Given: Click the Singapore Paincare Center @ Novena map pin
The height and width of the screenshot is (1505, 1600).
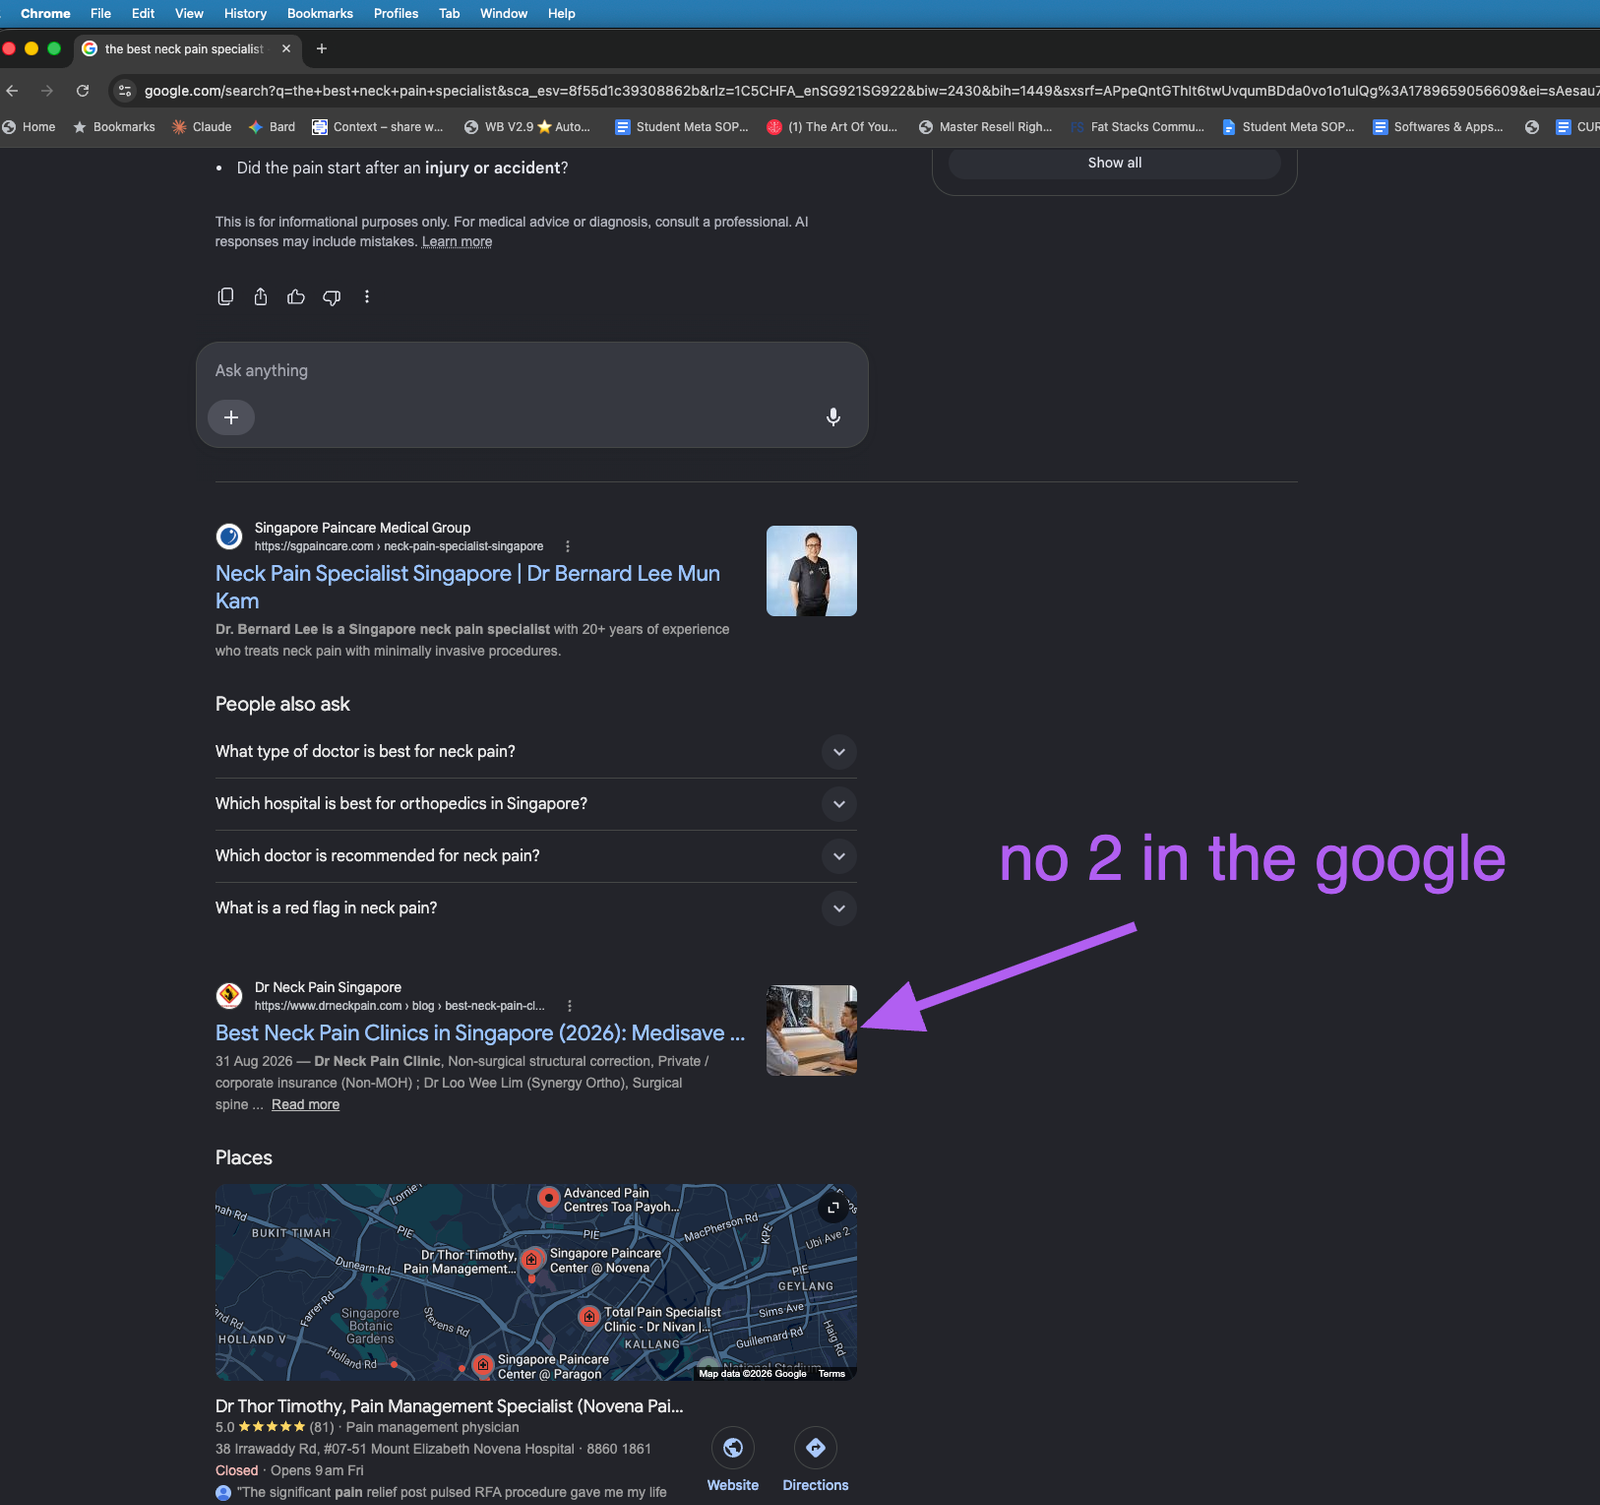Looking at the screenshot, I should tap(532, 1259).
